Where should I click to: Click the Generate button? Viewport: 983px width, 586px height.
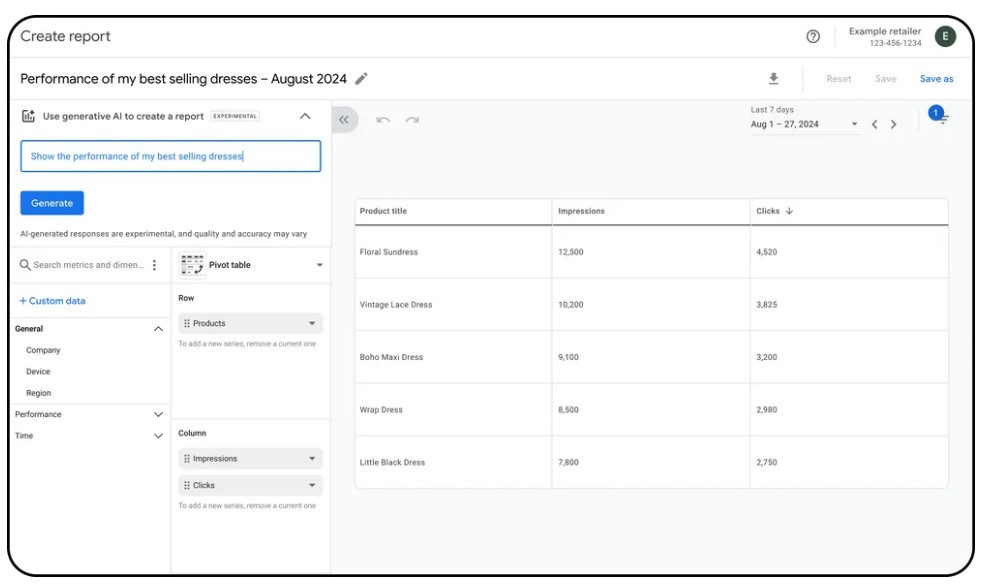click(x=52, y=203)
